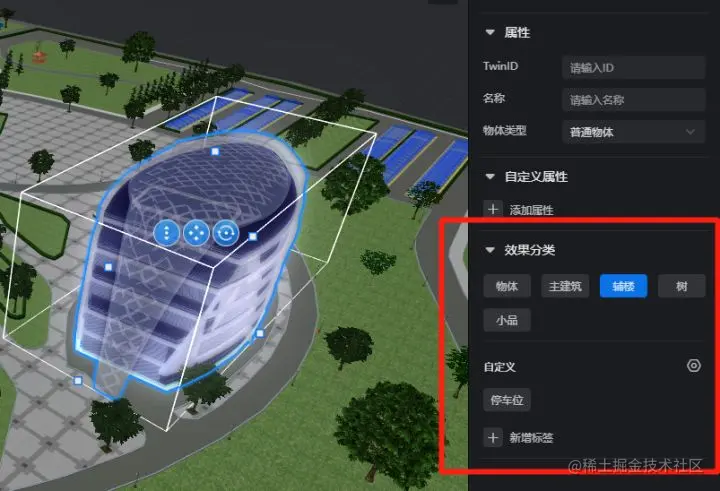
Task: Click top bounding box handle above the building
Action: point(215,151)
